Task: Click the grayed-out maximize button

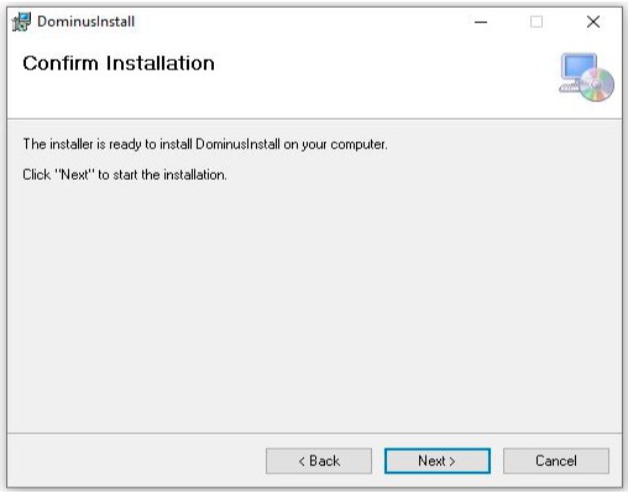Action: click(536, 22)
